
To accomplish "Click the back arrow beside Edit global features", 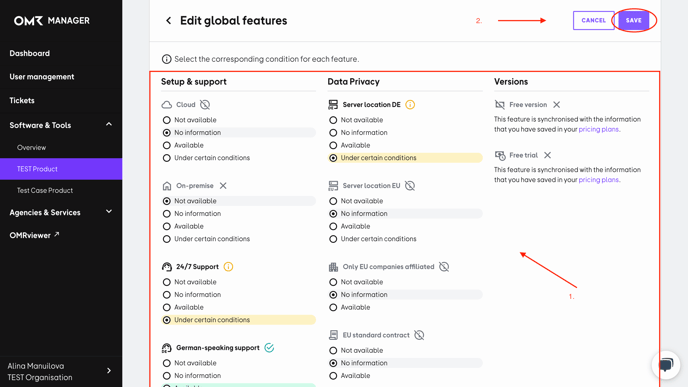I will pyautogui.click(x=168, y=21).
